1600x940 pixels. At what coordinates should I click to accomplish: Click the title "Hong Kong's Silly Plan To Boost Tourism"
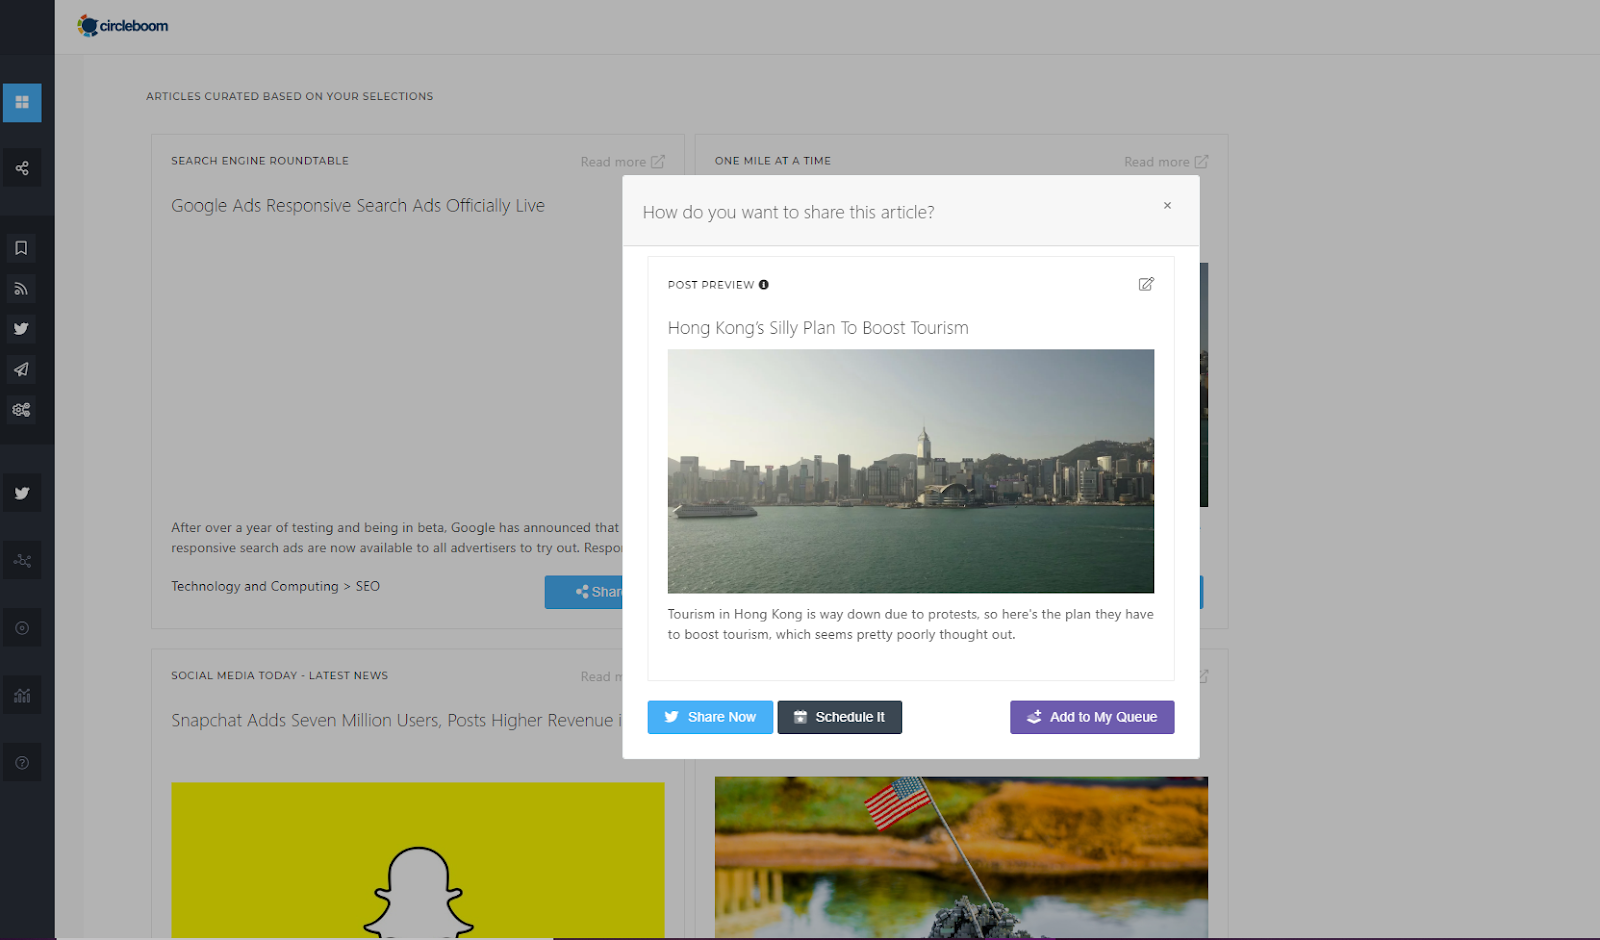tap(818, 328)
